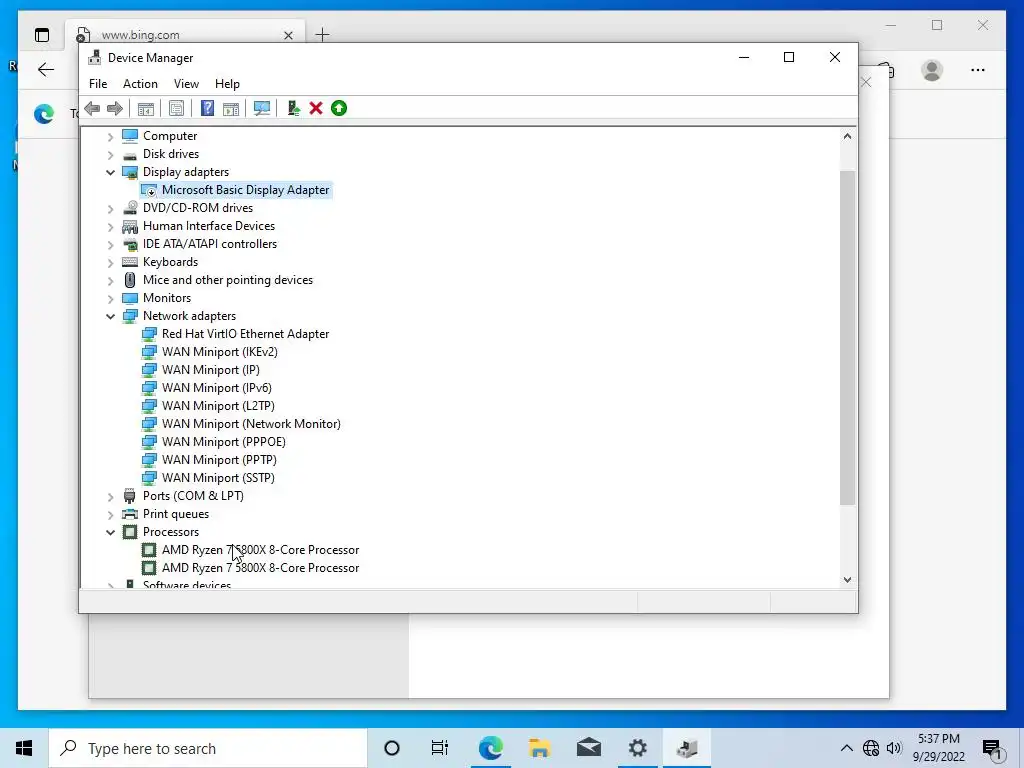Screen dimensions: 1024x768
Task: Select WAN Miniport (IKEv2)
Action: [219, 352]
